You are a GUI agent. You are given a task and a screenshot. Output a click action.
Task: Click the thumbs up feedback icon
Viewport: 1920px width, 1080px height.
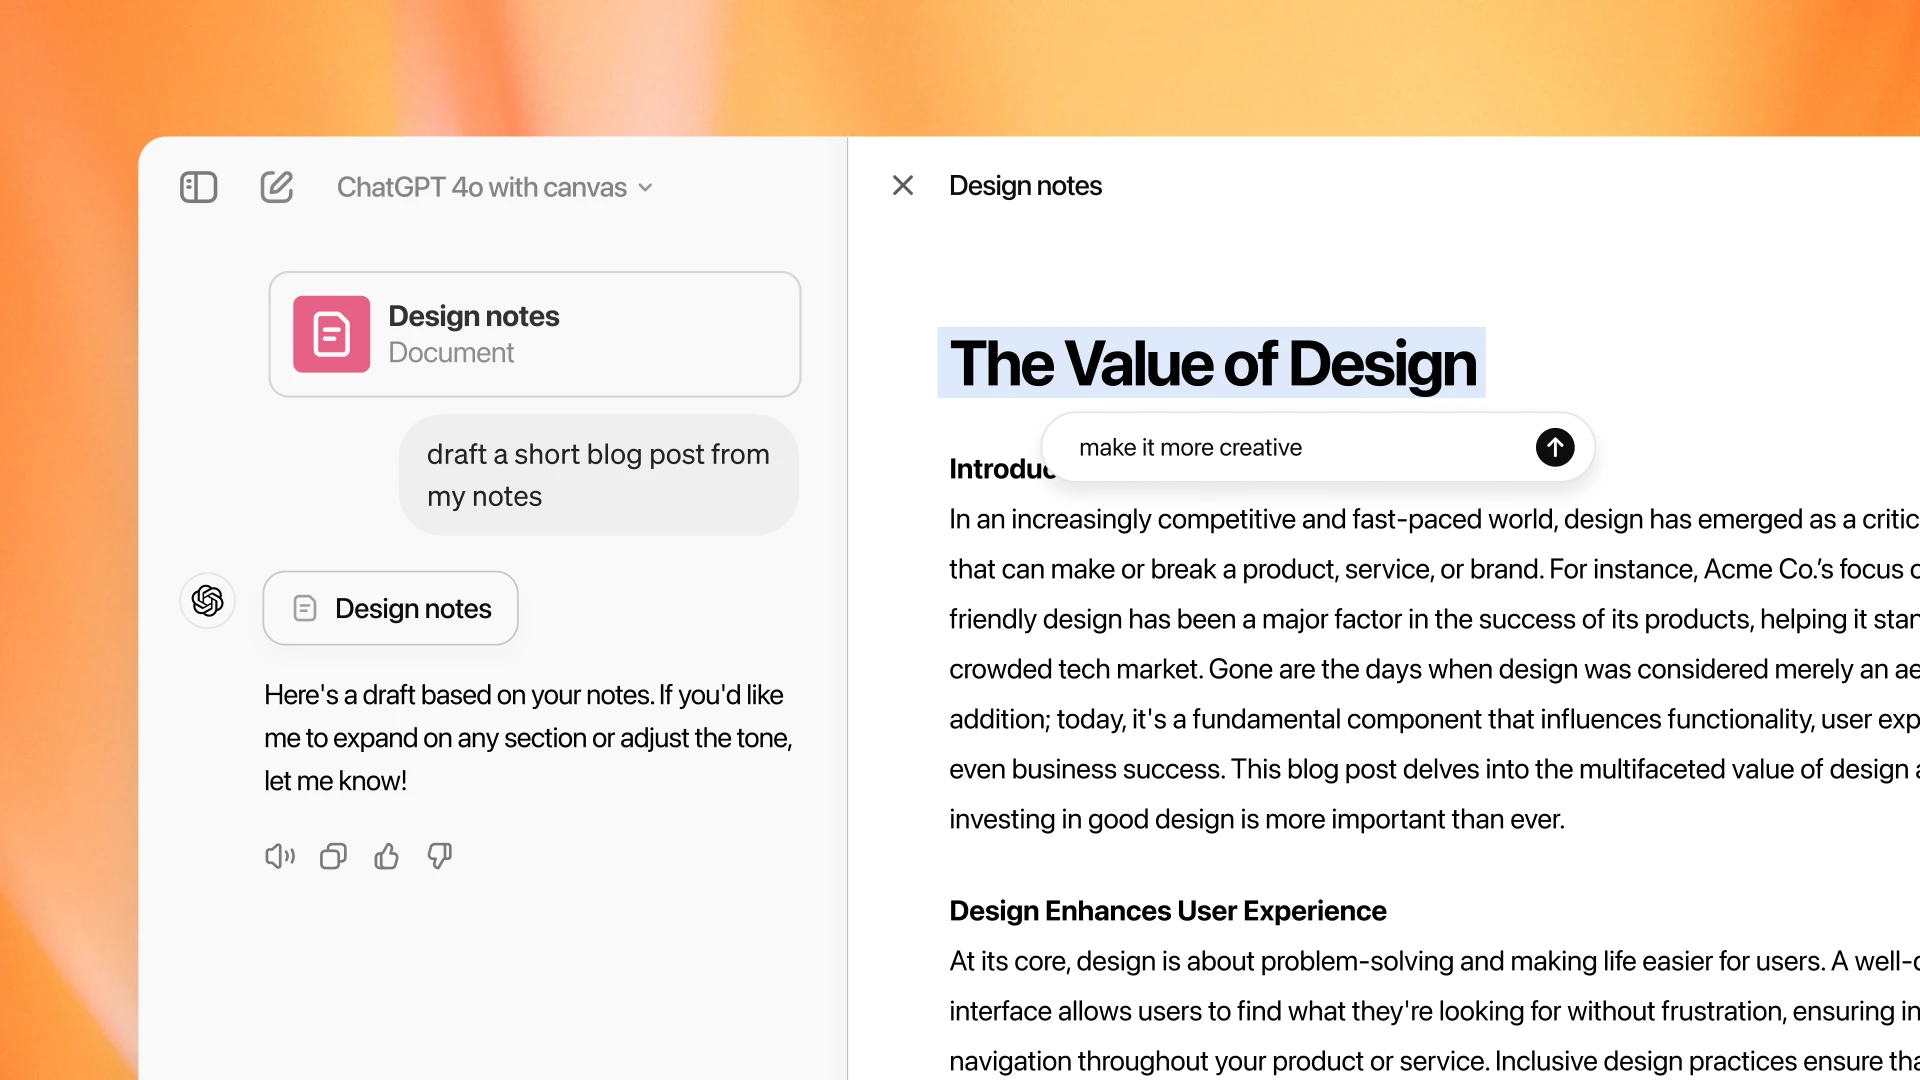coord(386,856)
